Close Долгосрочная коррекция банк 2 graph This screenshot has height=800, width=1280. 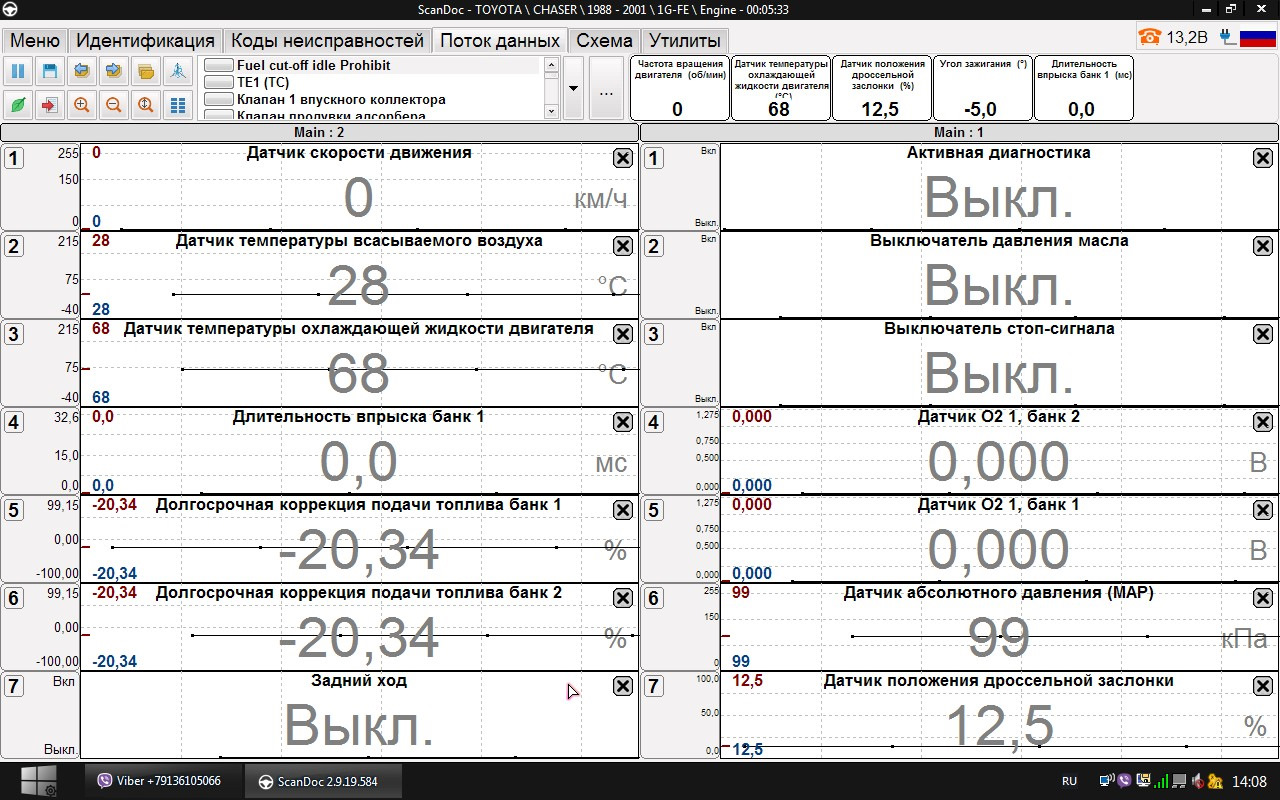(622, 598)
